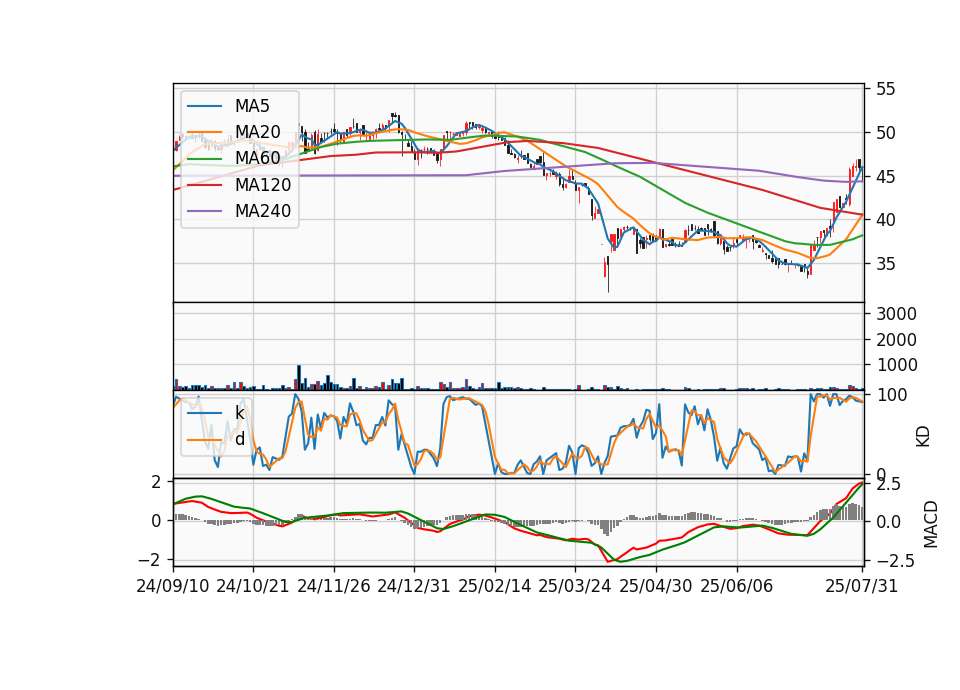The image size is (960, 690).
Task: Click the 50 price axis value
Action: click(885, 133)
